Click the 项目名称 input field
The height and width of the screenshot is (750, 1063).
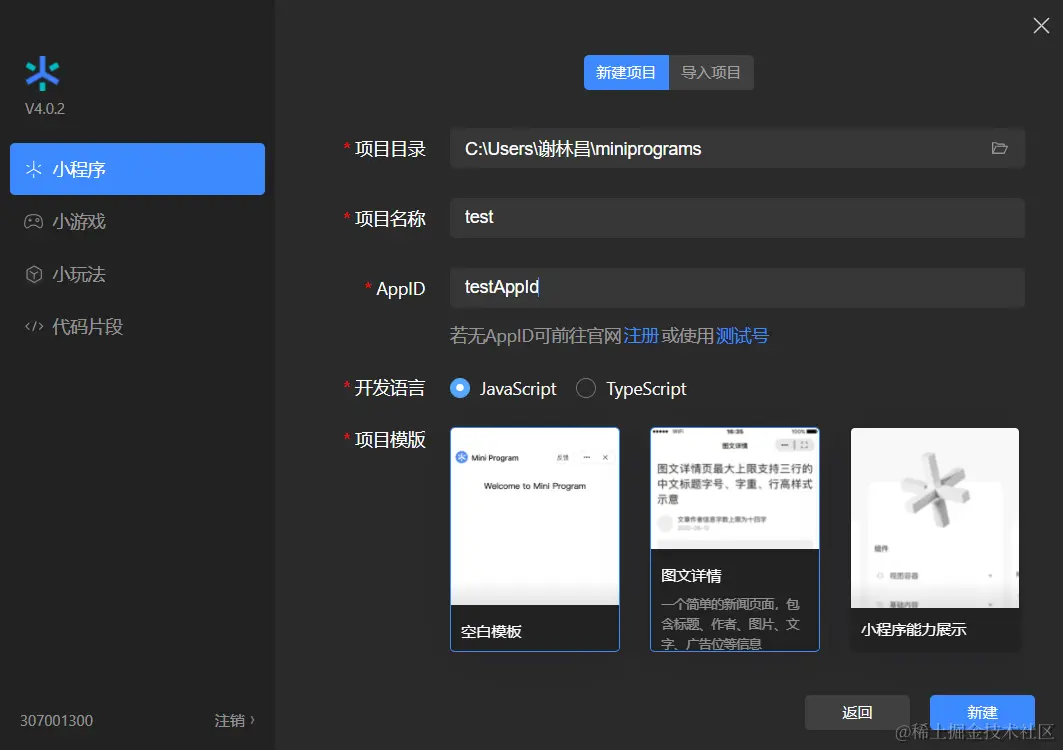tap(737, 218)
